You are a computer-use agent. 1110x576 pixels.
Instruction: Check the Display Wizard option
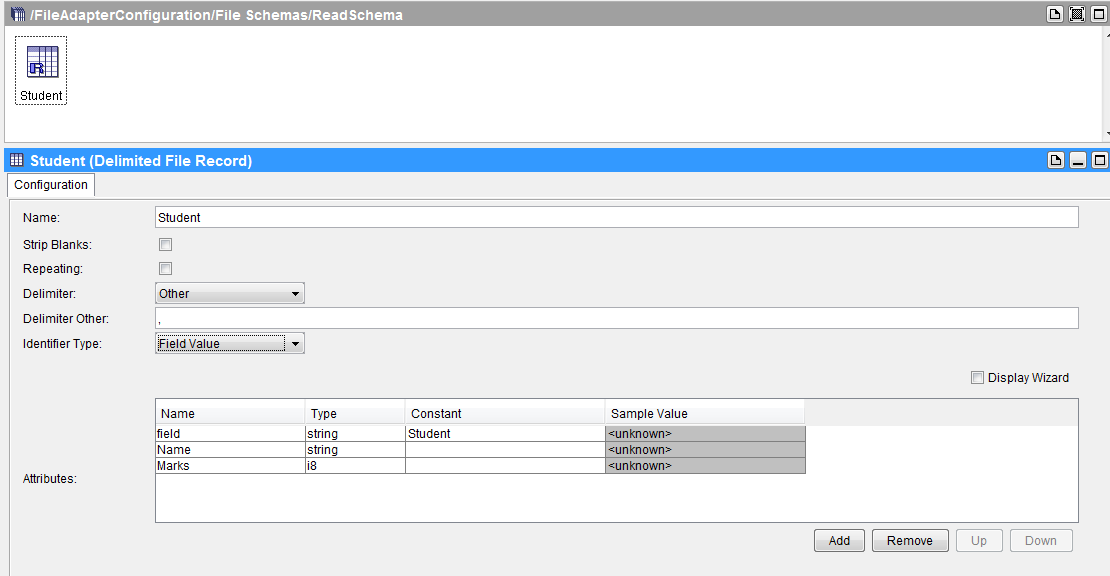pyautogui.click(x=978, y=378)
